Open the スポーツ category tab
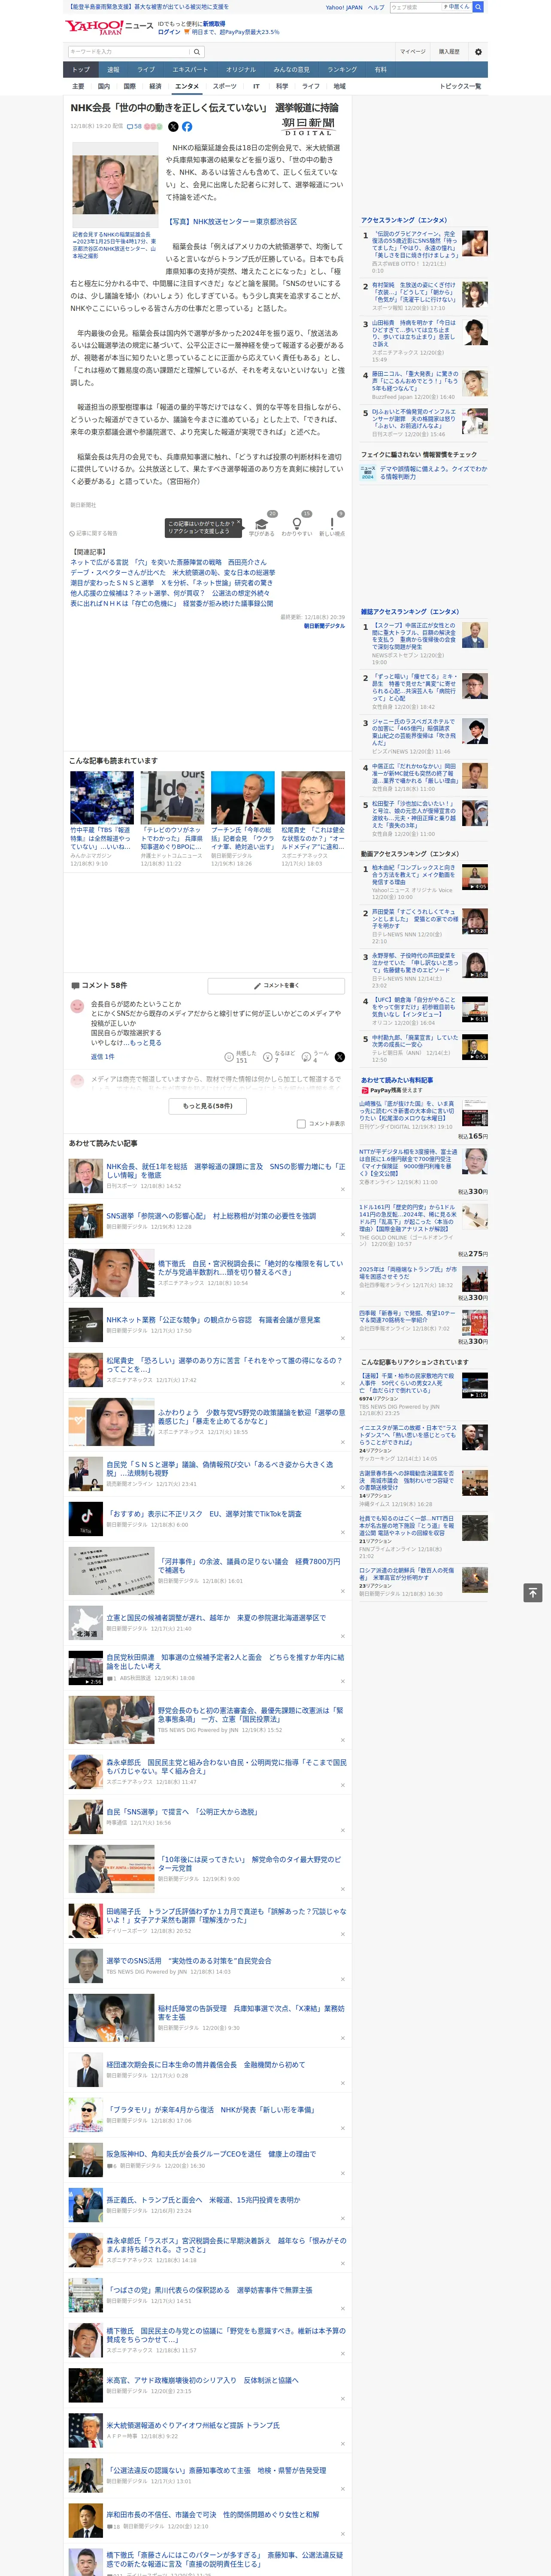Screen dimensions: 551x2576 [225, 86]
